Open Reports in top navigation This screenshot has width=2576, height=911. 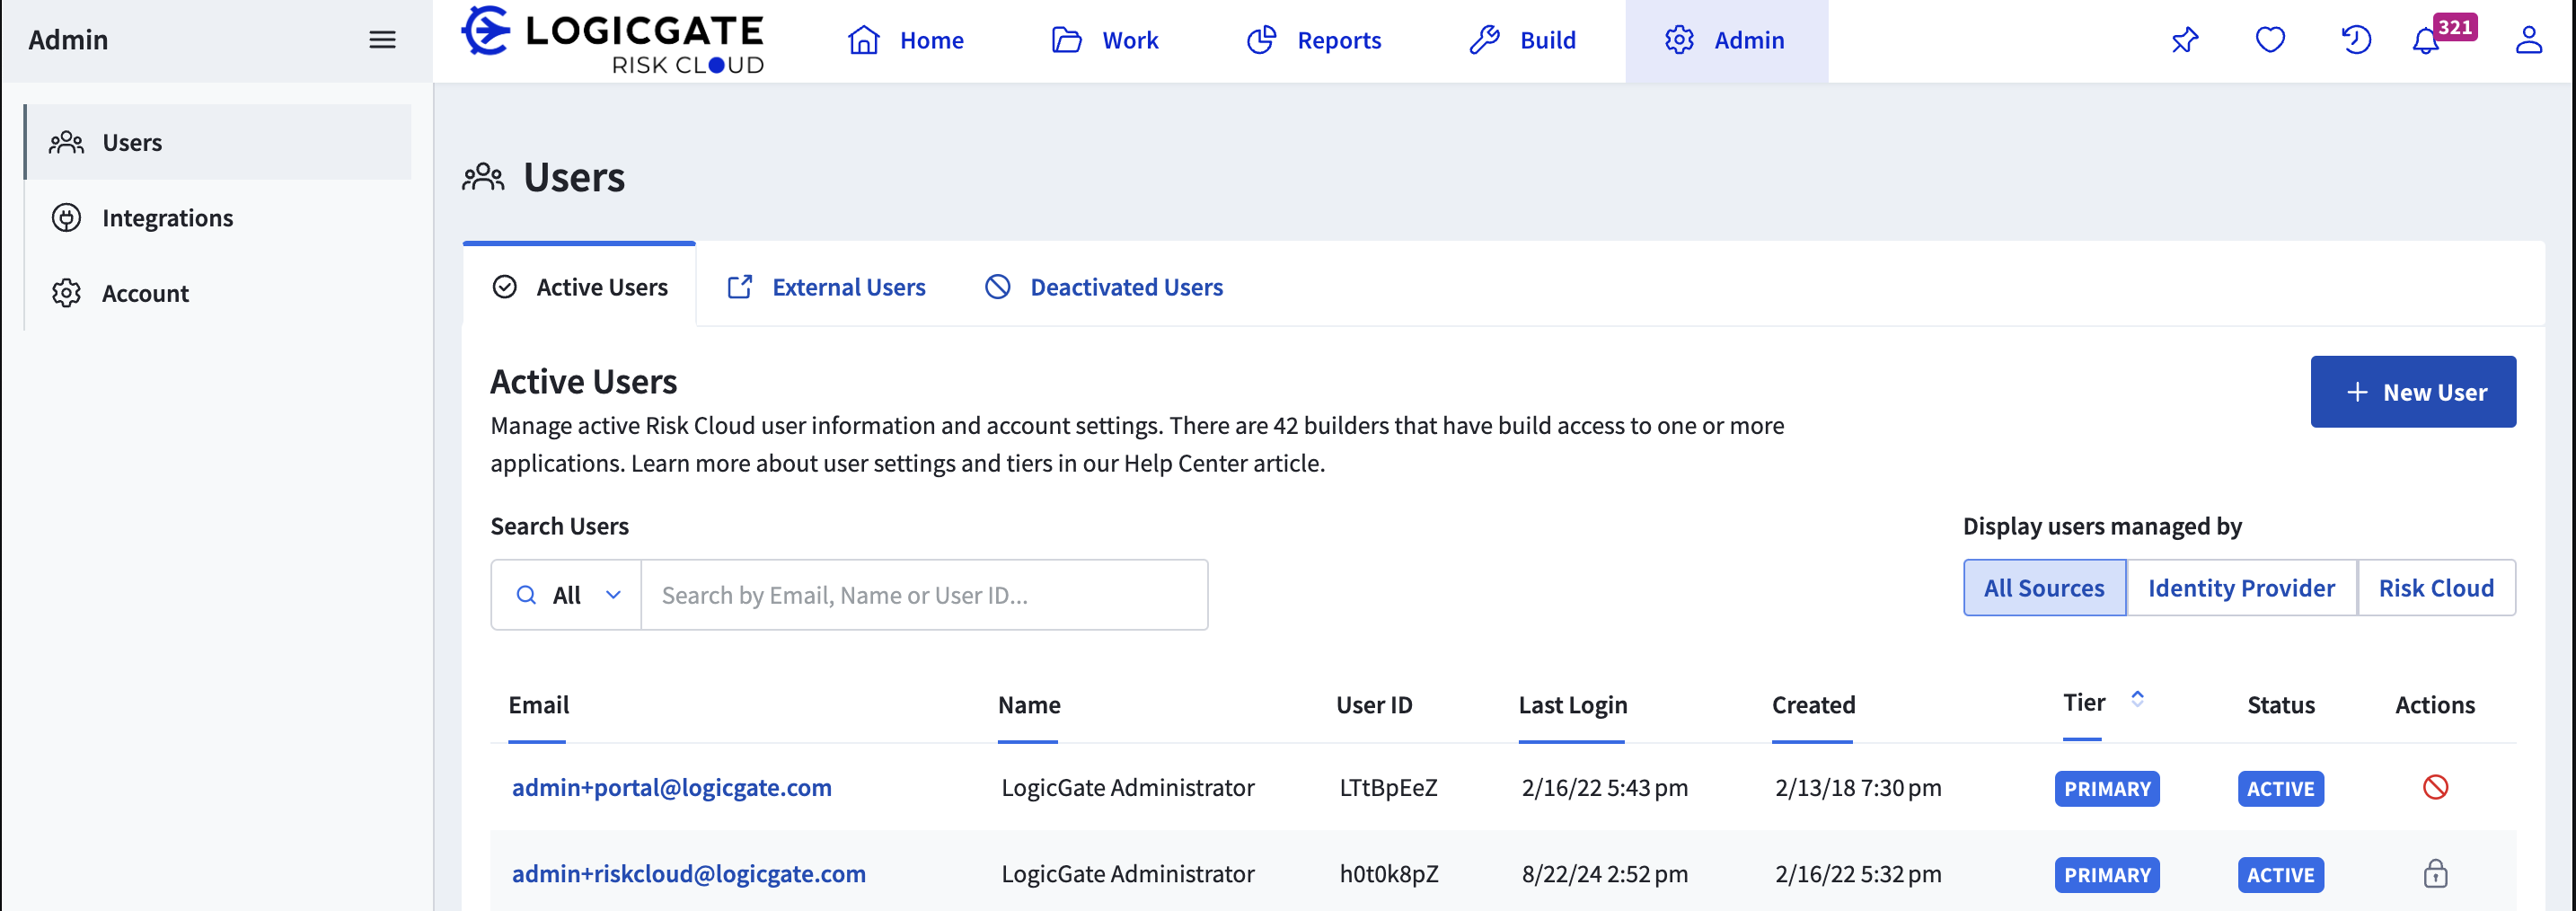[x=1313, y=40]
